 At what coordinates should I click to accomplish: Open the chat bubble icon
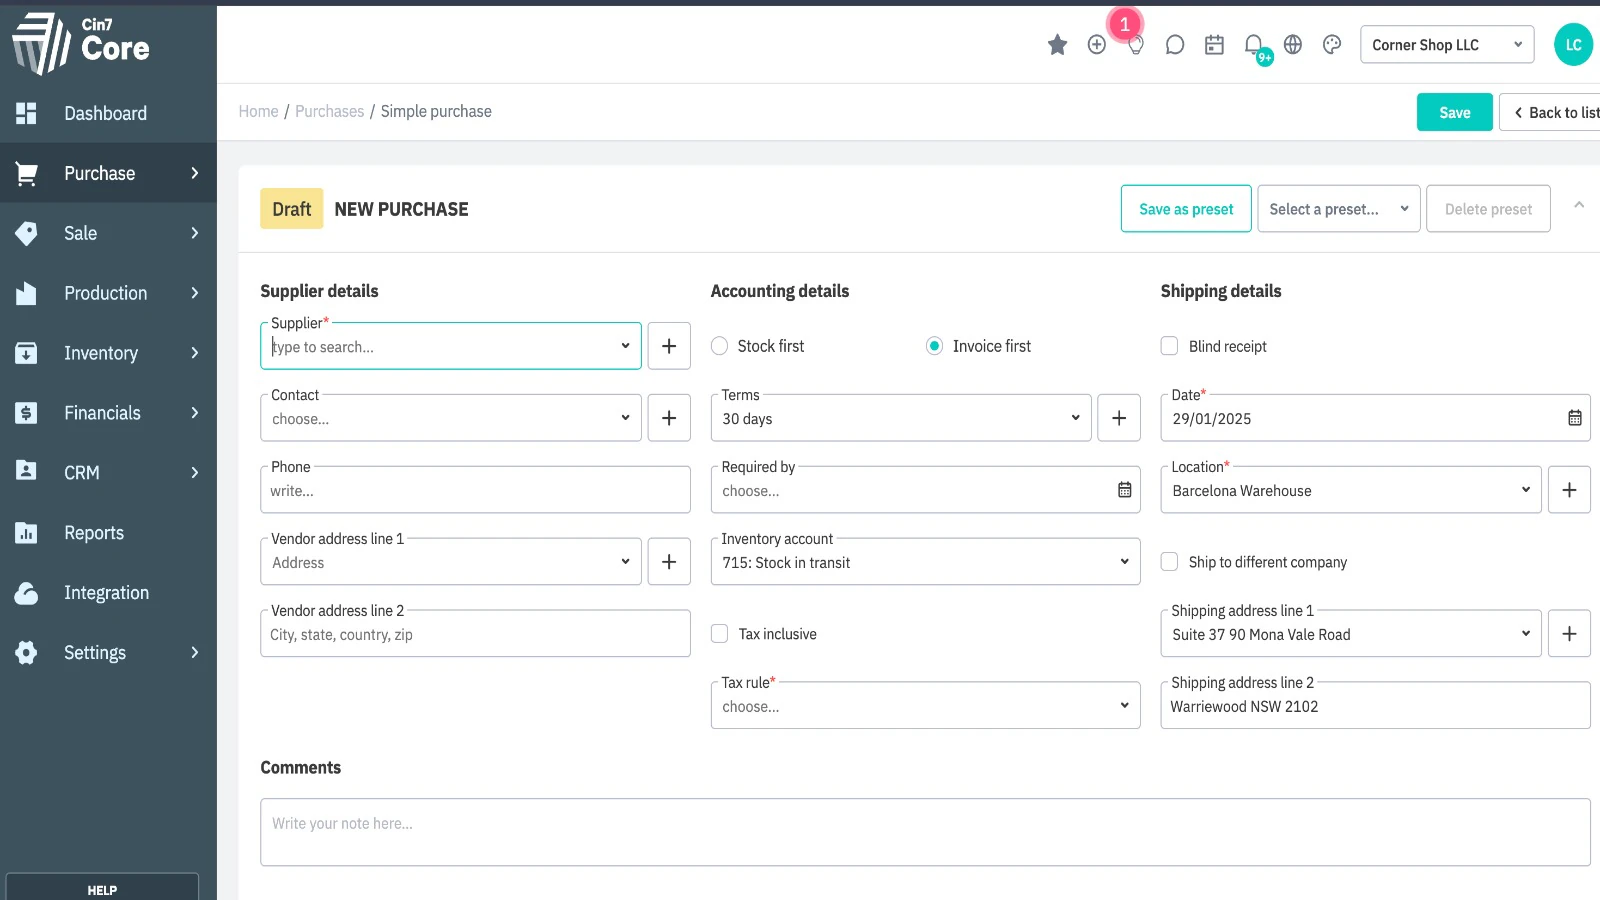click(1175, 45)
